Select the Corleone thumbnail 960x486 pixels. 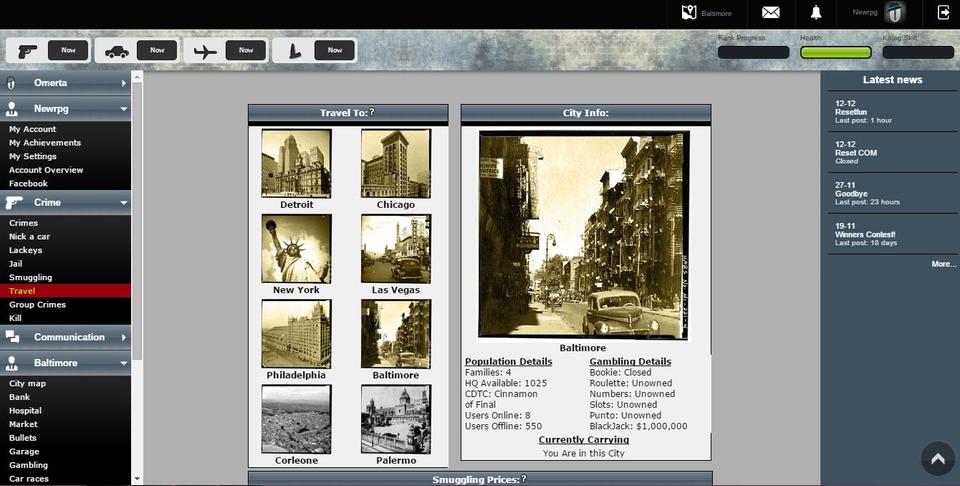[x=296, y=419]
